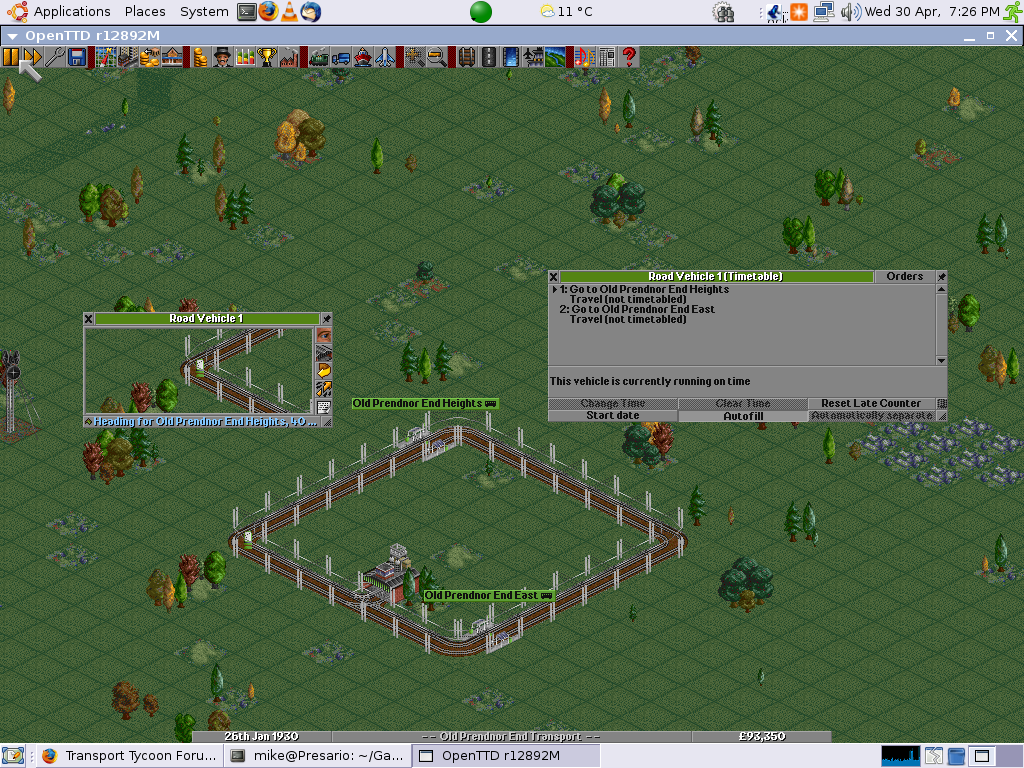
Task: Show vehicle details notepad icon
Action: [324, 407]
